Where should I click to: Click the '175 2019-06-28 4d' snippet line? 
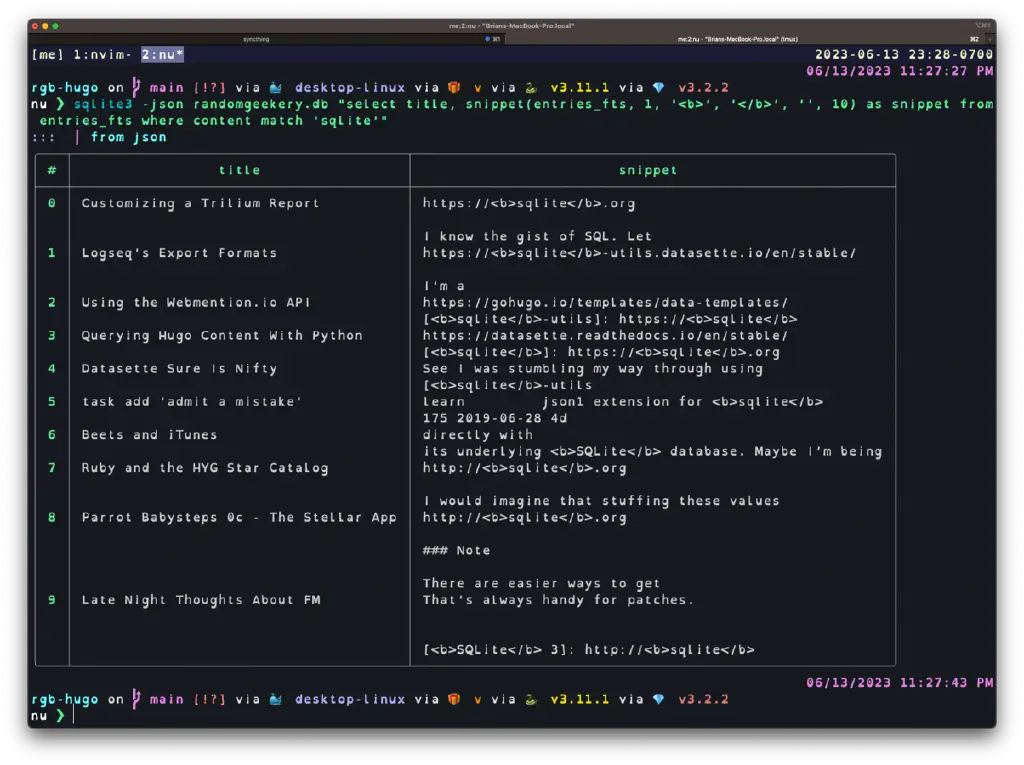click(x=495, y=418)
